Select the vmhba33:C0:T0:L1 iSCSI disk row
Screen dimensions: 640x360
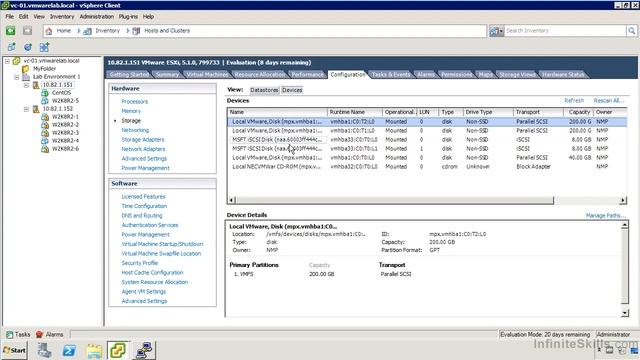[x=427, y=149]
